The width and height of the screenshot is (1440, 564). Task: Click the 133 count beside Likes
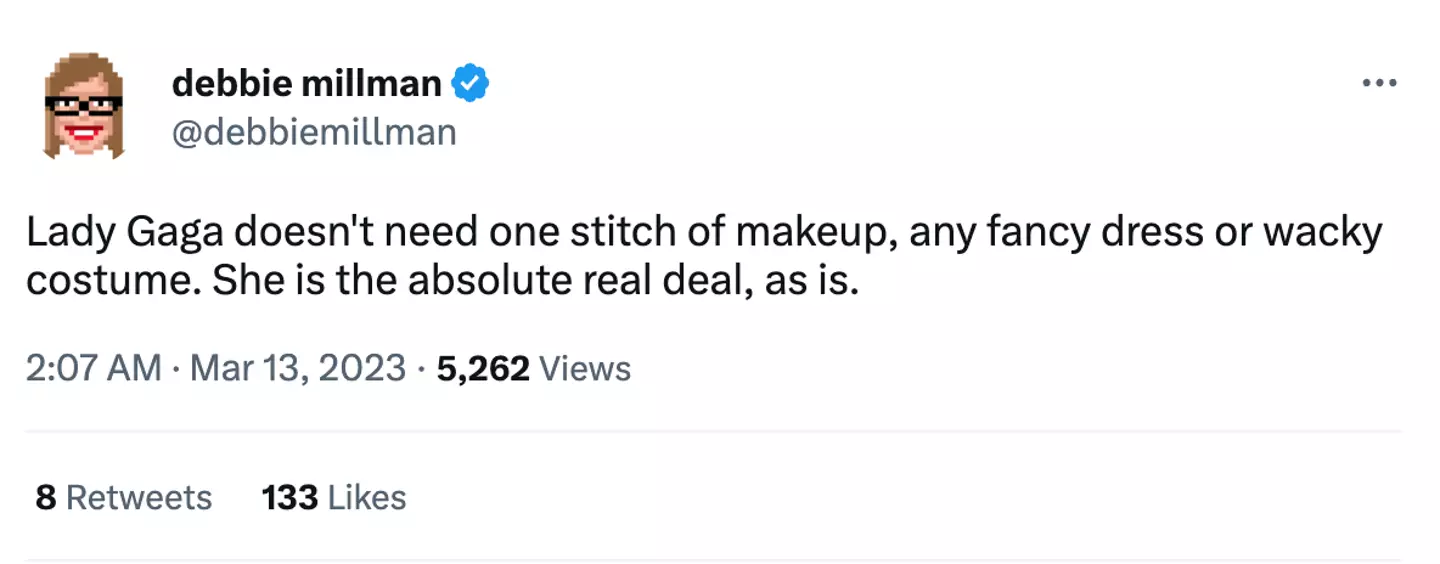click(290, 497)
